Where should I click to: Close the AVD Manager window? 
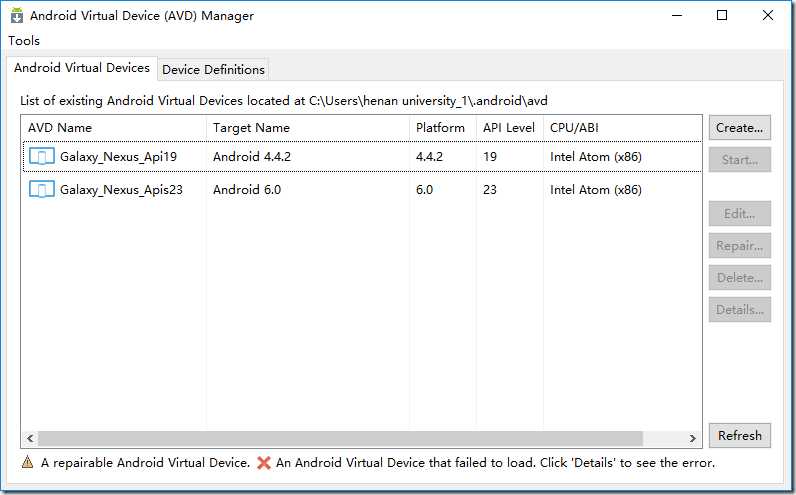pos(768,15)
